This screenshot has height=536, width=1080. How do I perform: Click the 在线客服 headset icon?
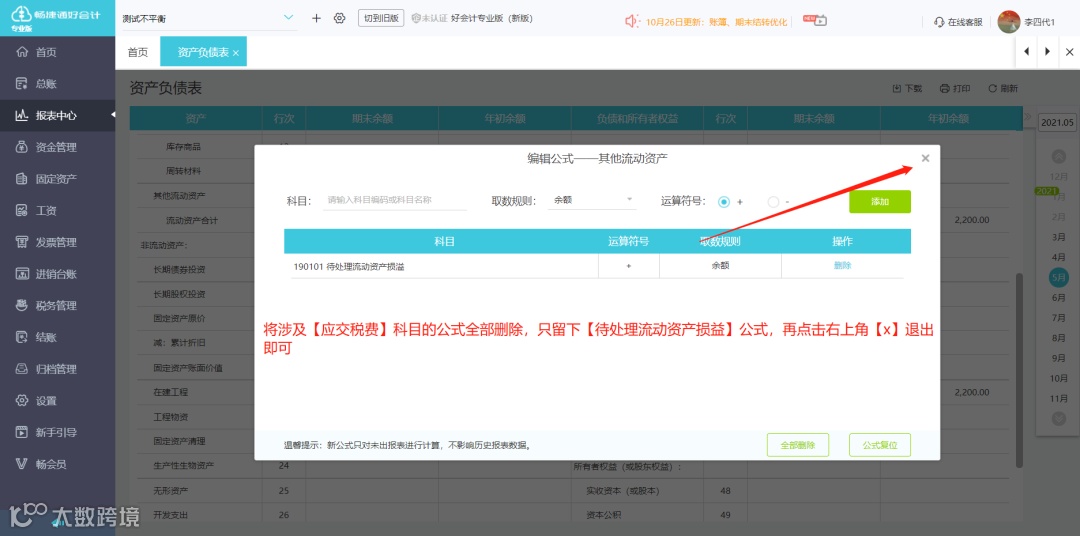pyautogui.click(x=939, y=21)
